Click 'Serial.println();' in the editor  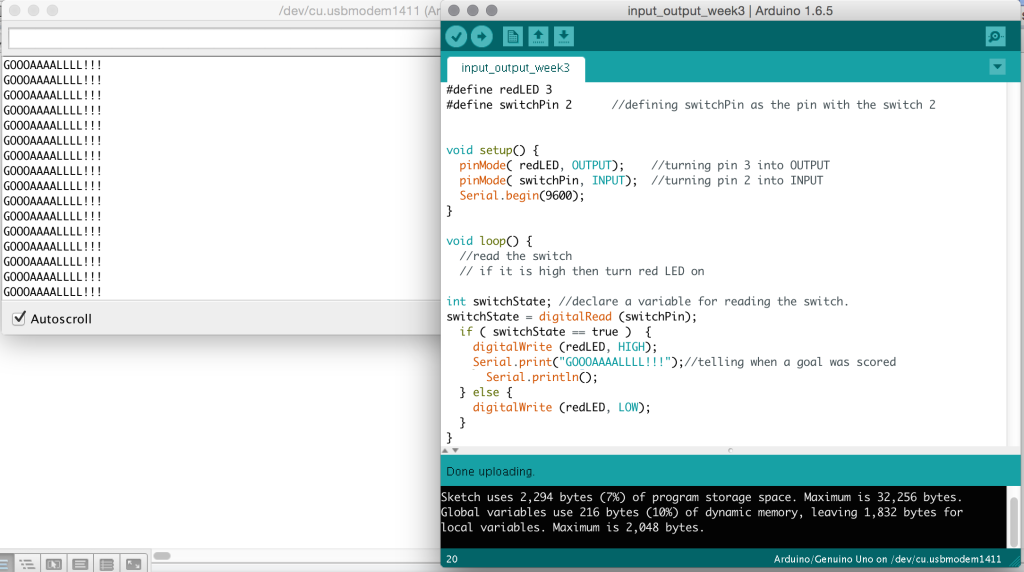tap(541, 377)
